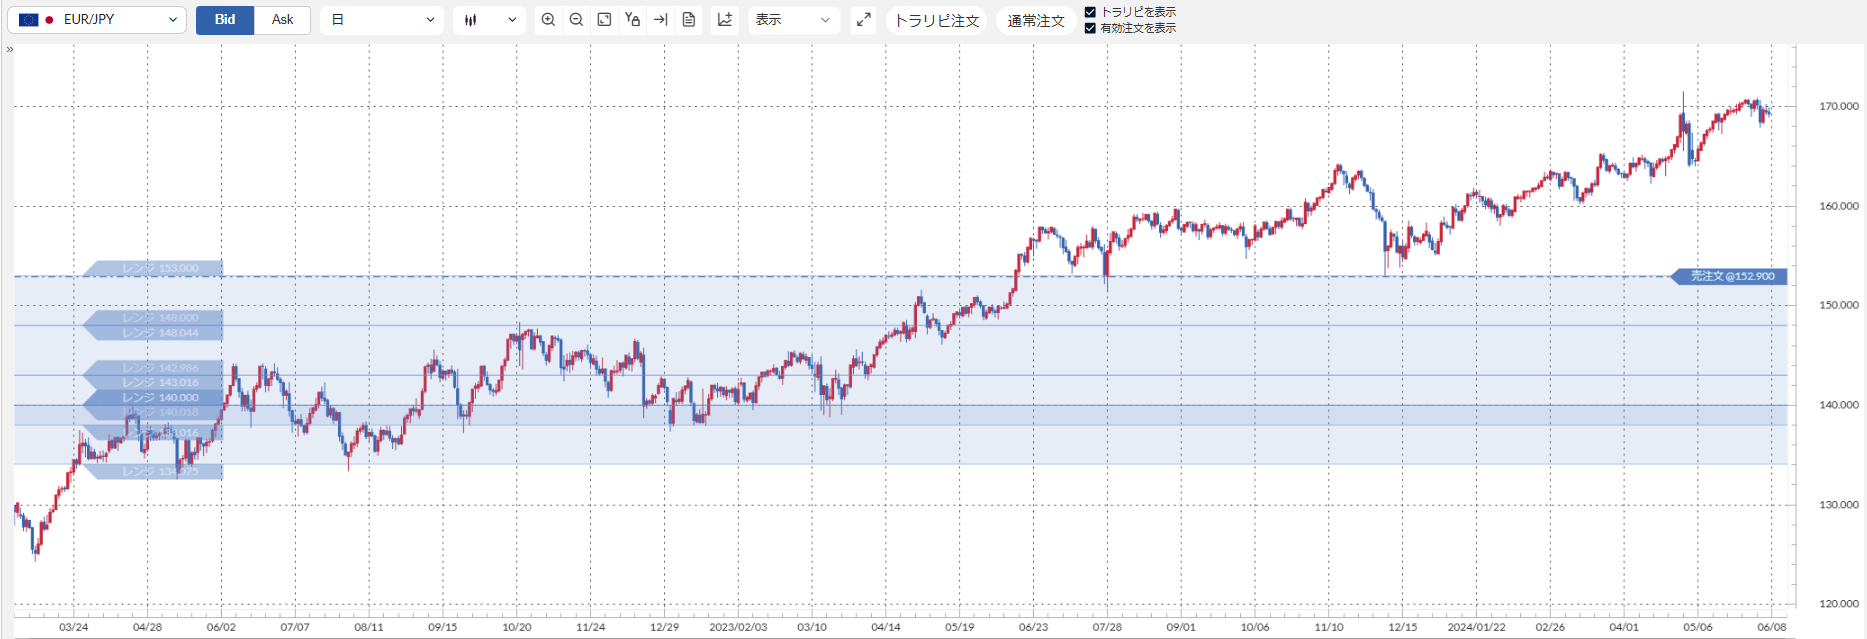Open the 日 timeframe dropdown
The image size is (1867, 639).
point(382,20)
